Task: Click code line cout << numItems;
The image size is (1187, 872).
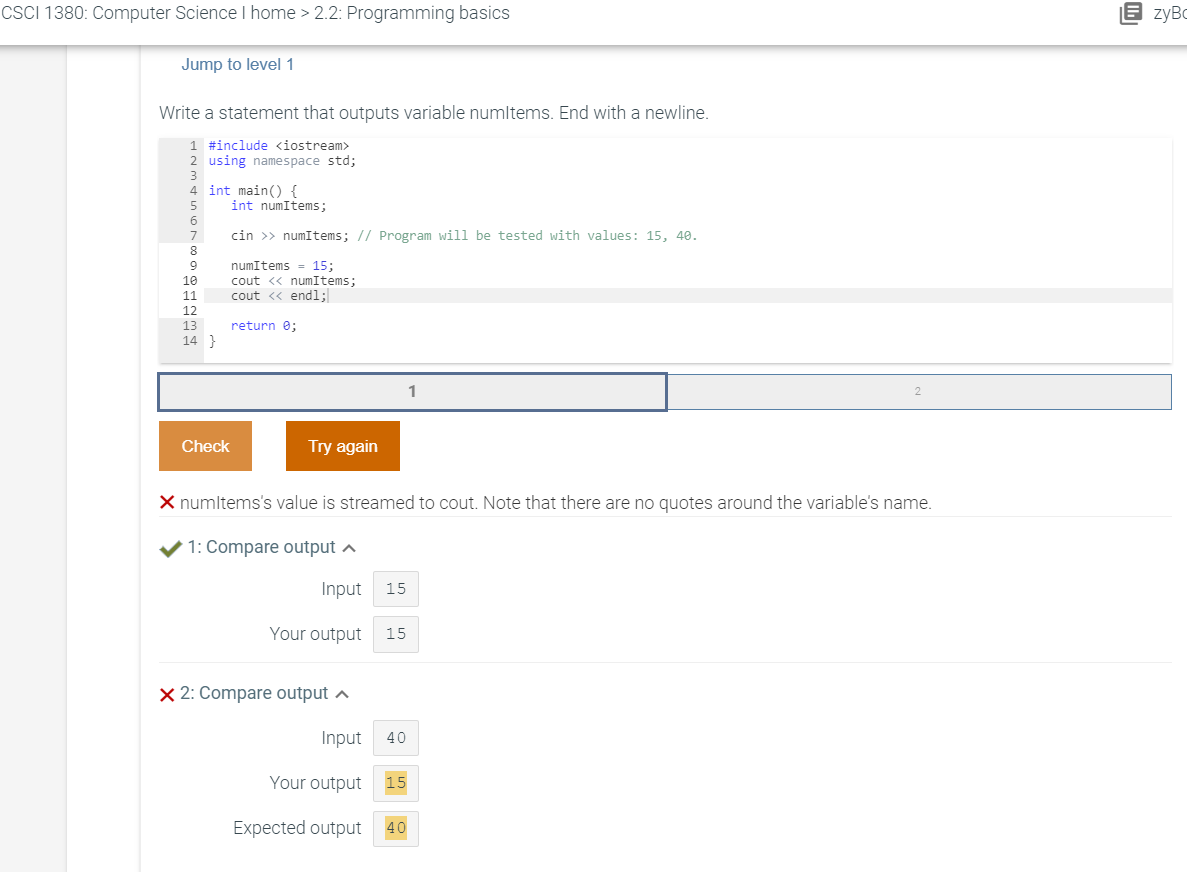Action: coord(293,281)
